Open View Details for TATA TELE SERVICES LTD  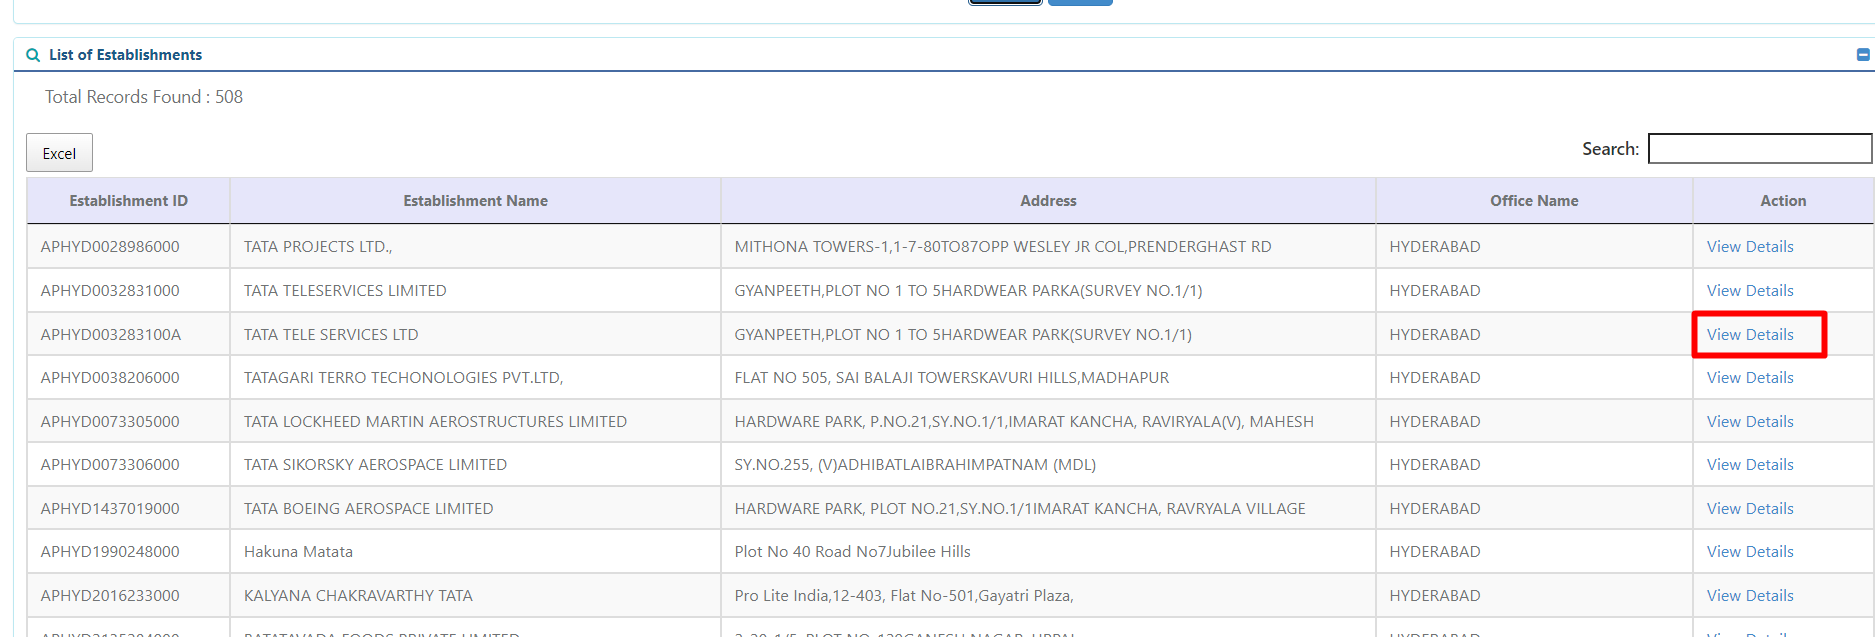(x=1750, y=335)
